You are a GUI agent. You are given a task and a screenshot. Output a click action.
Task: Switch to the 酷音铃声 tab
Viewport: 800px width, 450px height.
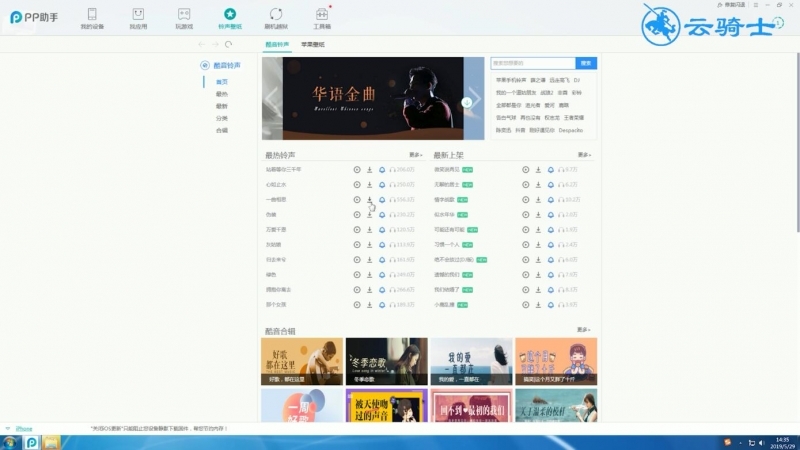click(x=277, y=44)
